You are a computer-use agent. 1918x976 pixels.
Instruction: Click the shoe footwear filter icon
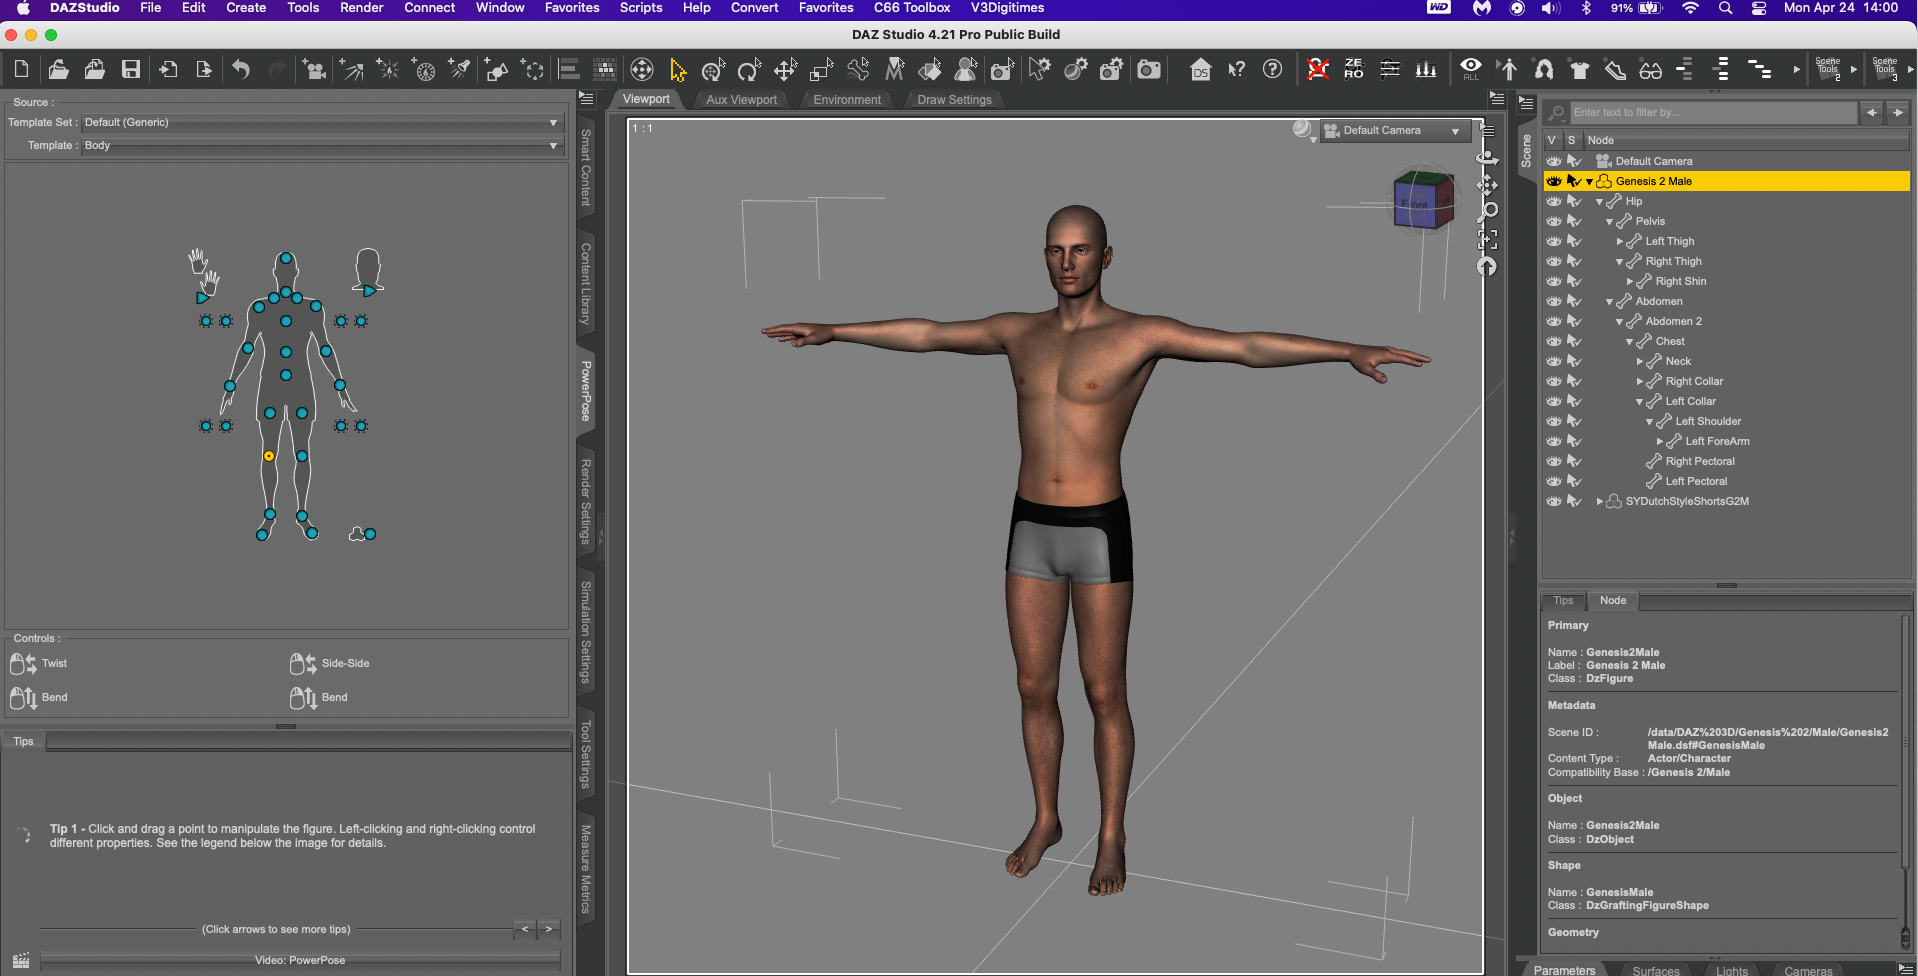pos(1615,69)
